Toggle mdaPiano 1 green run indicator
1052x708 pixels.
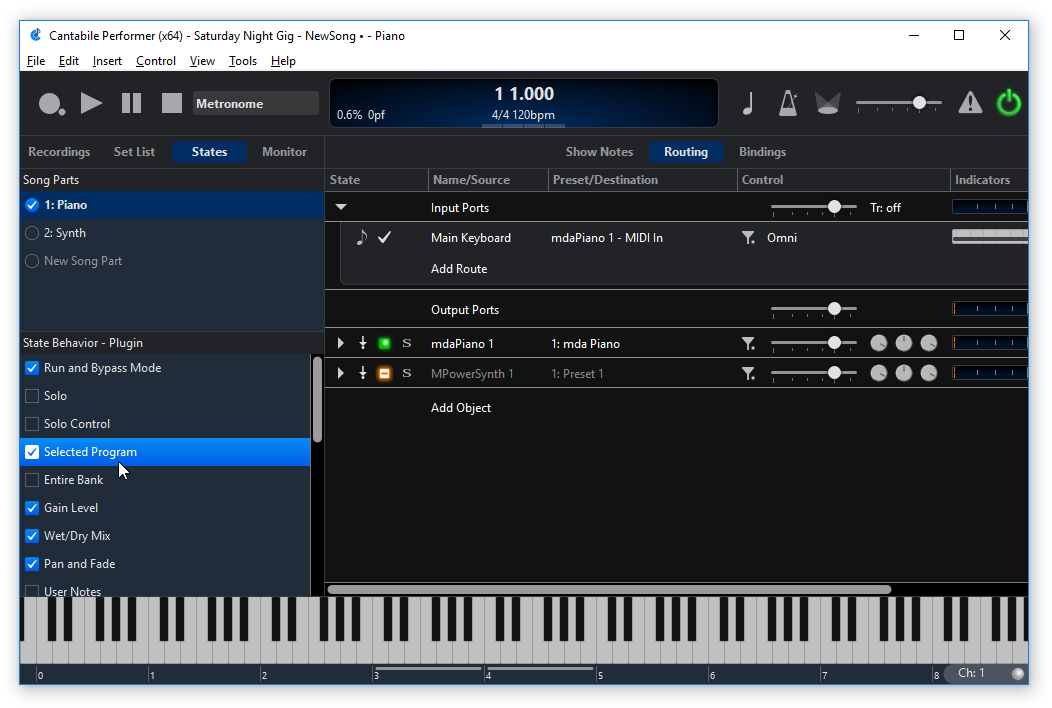384,344
